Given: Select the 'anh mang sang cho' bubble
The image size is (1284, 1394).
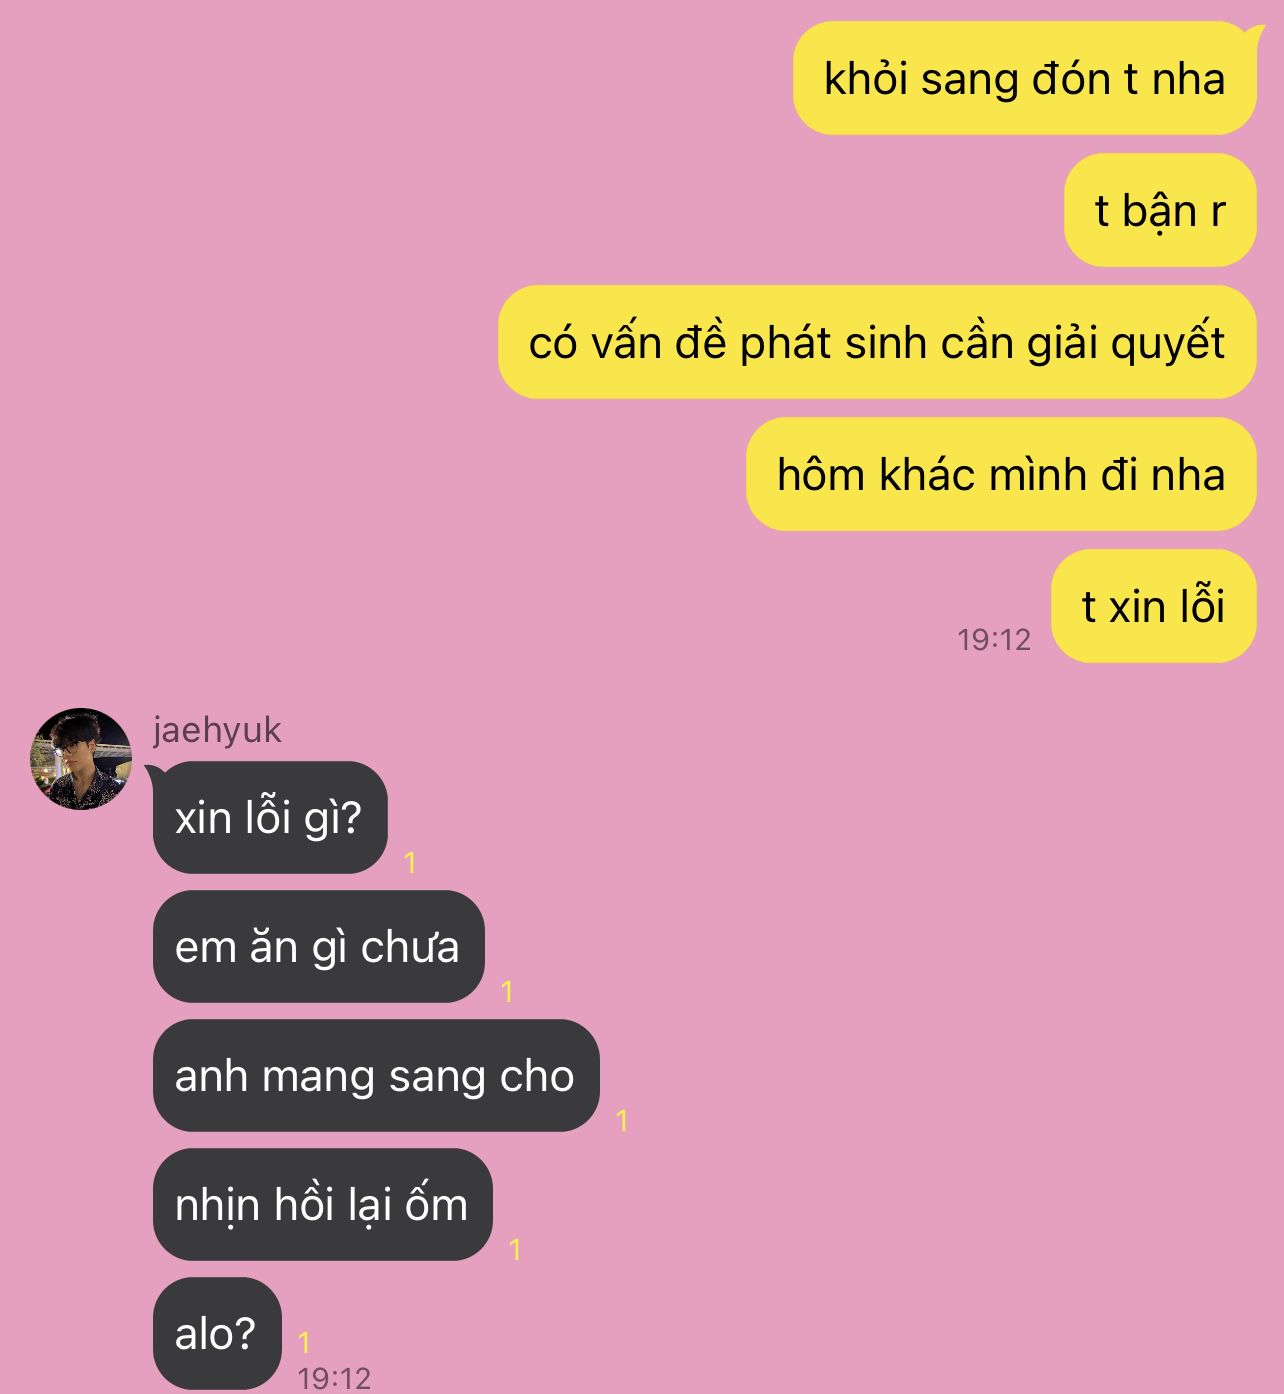Looking at the screenshot, I should point(376,1075).
